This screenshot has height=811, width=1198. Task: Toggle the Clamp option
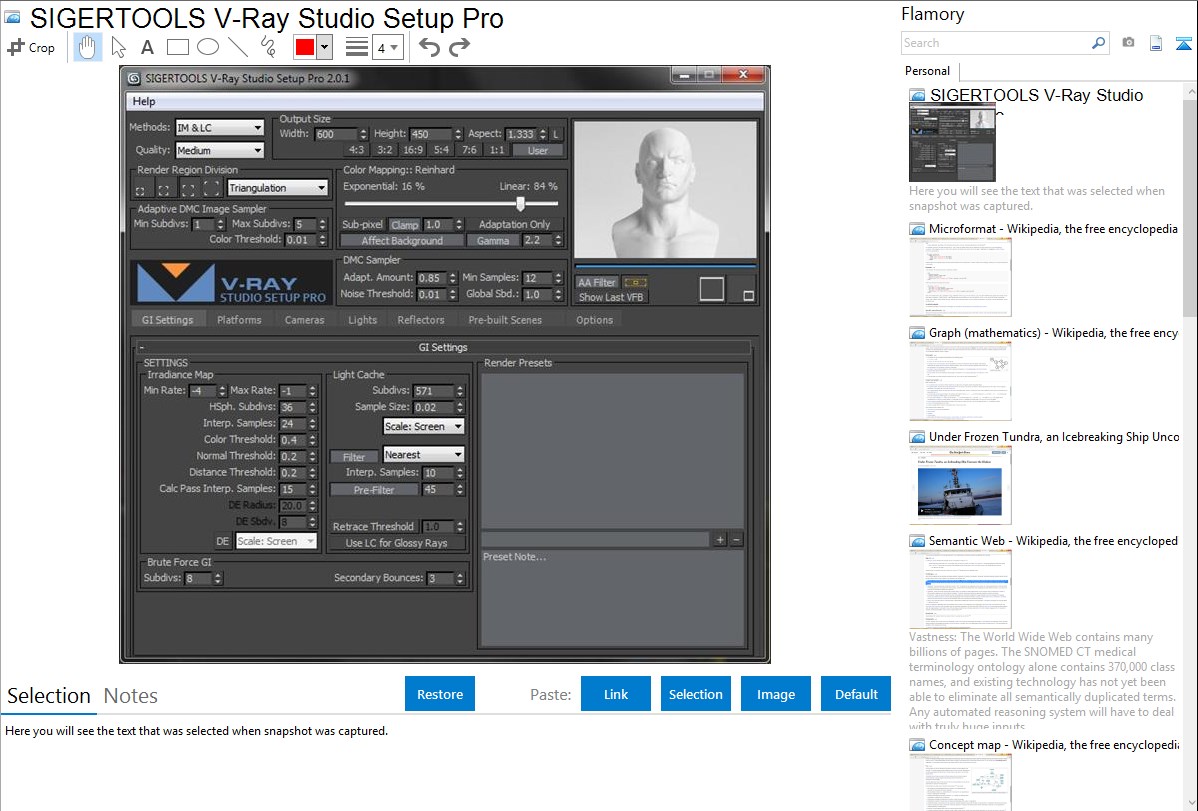[404, 225]
